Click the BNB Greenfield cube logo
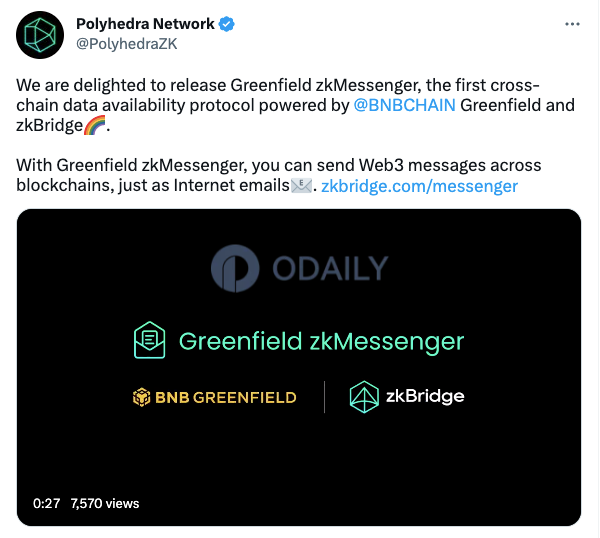Image resolution: width=600 pixels, height=538 pixels. (x=142, y=397)
